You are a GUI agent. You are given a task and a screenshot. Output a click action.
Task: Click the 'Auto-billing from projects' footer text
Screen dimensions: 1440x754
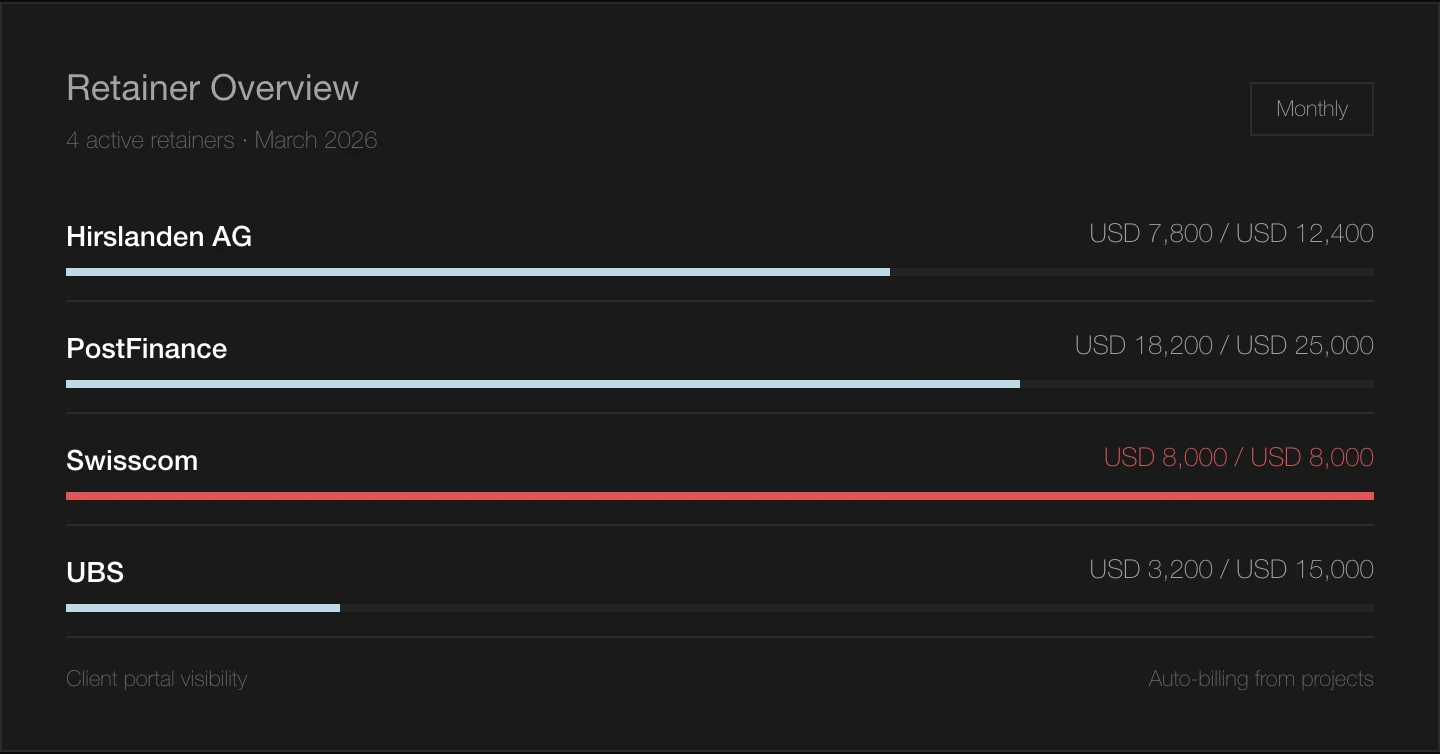1260,679
